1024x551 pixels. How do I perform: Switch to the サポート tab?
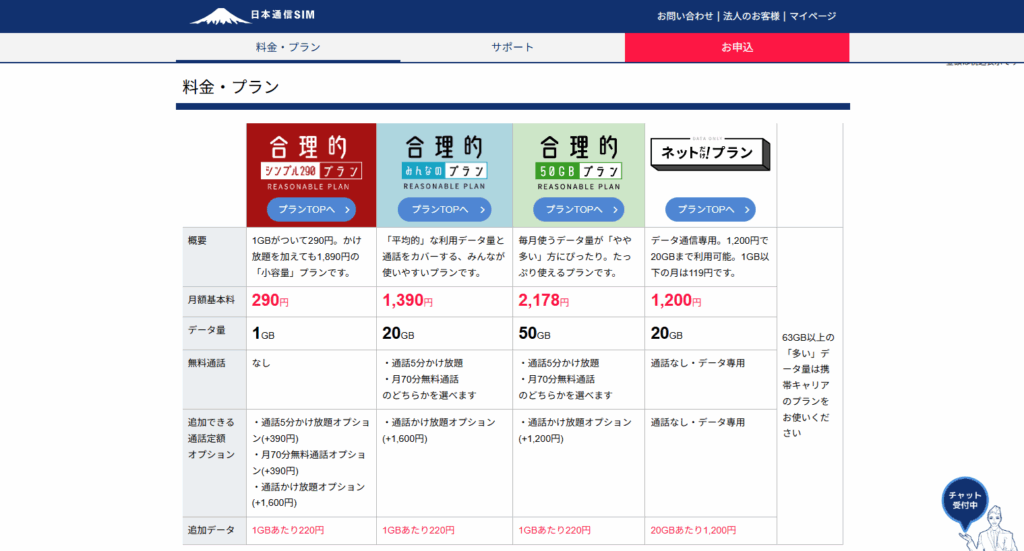(x=513, y=47)
